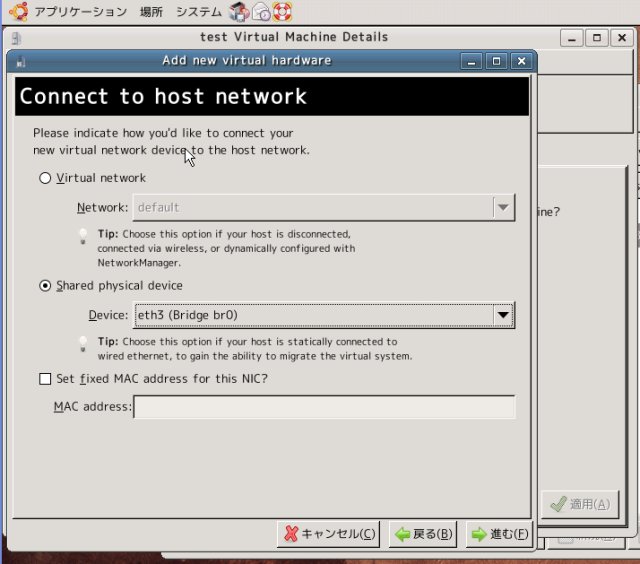Click the MAC address: label

[93, 407]
